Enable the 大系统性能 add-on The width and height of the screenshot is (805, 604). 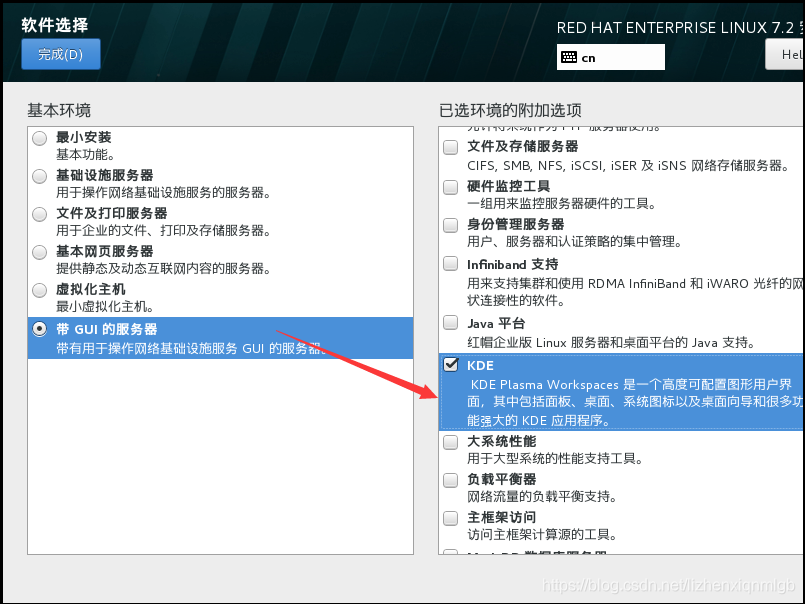(450, 441)
